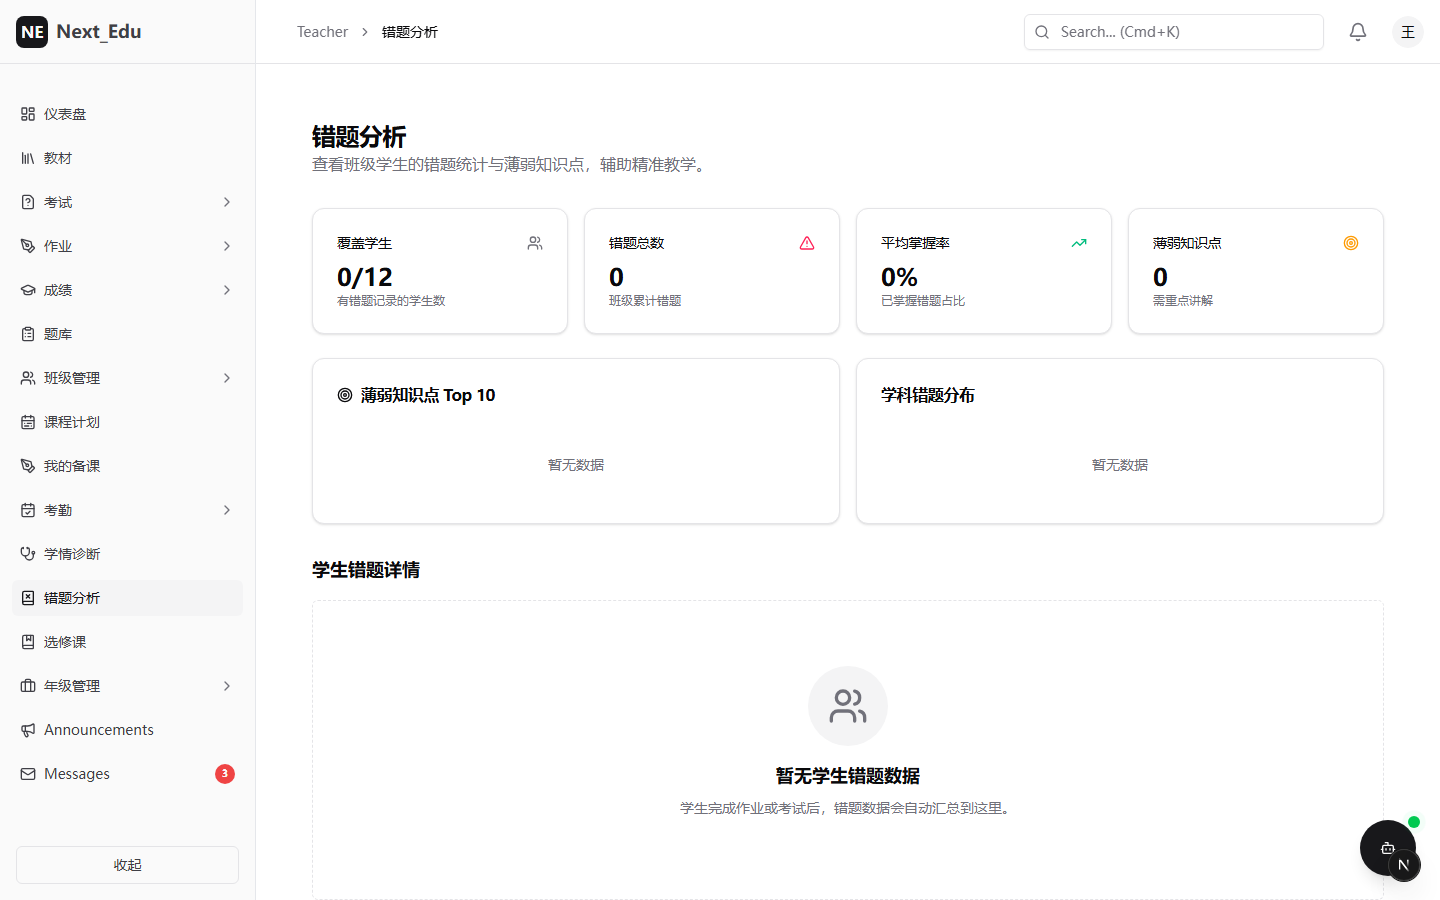Expand the 作业 submenu chevron

(227, 246)
